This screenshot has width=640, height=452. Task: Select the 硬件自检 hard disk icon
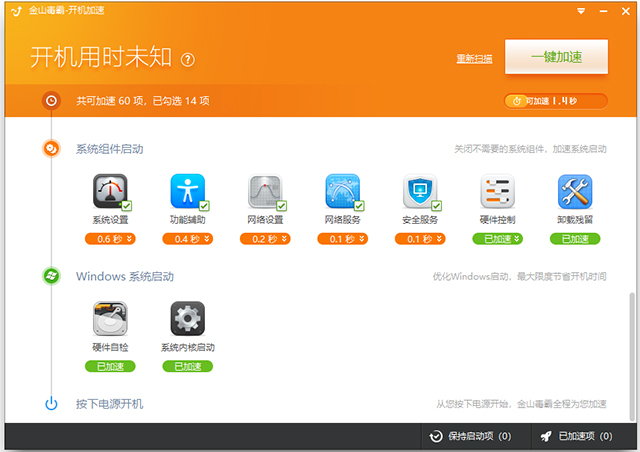click(x=110, y=318)
